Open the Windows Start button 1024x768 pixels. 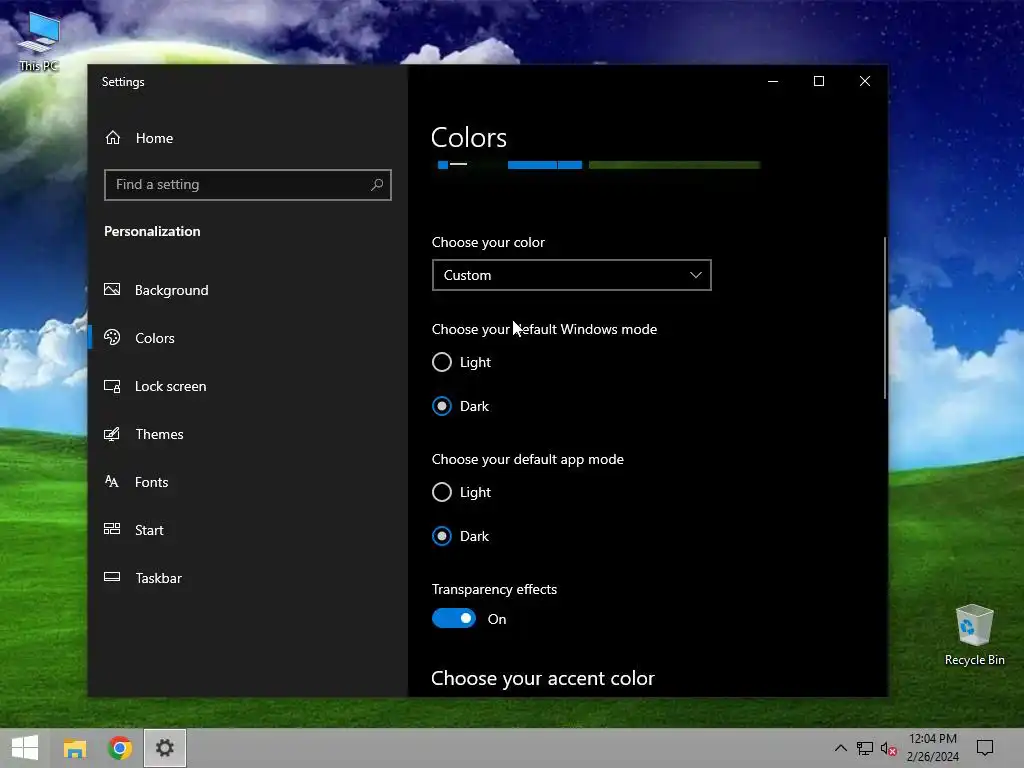(25, 748)
